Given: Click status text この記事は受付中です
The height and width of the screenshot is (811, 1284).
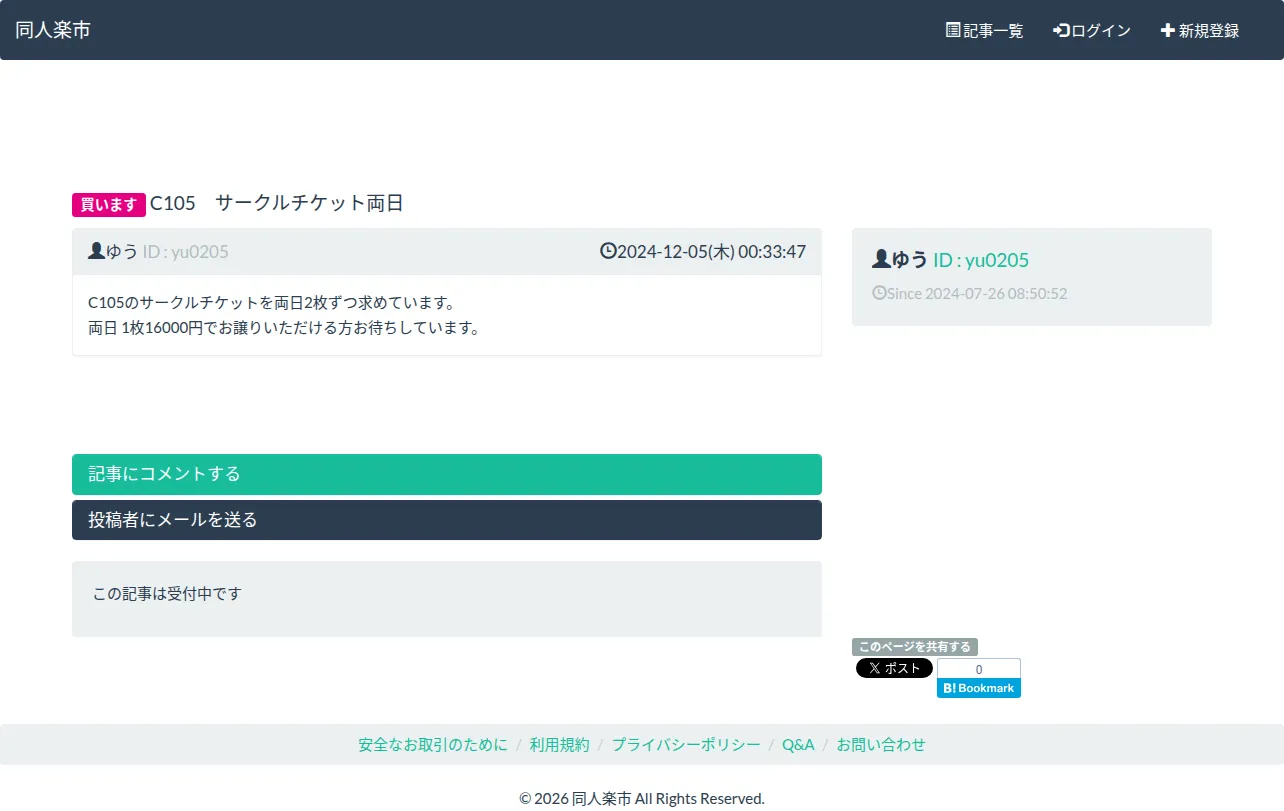Looking at the screenshot, I should [167, 594].
